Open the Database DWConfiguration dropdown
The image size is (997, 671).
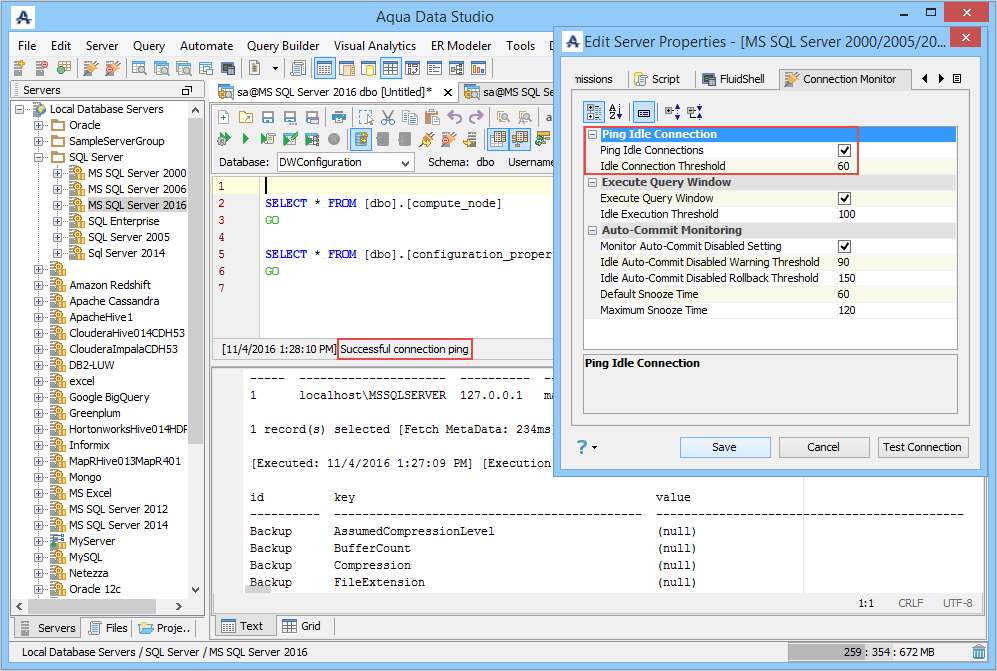coord(405,162)
